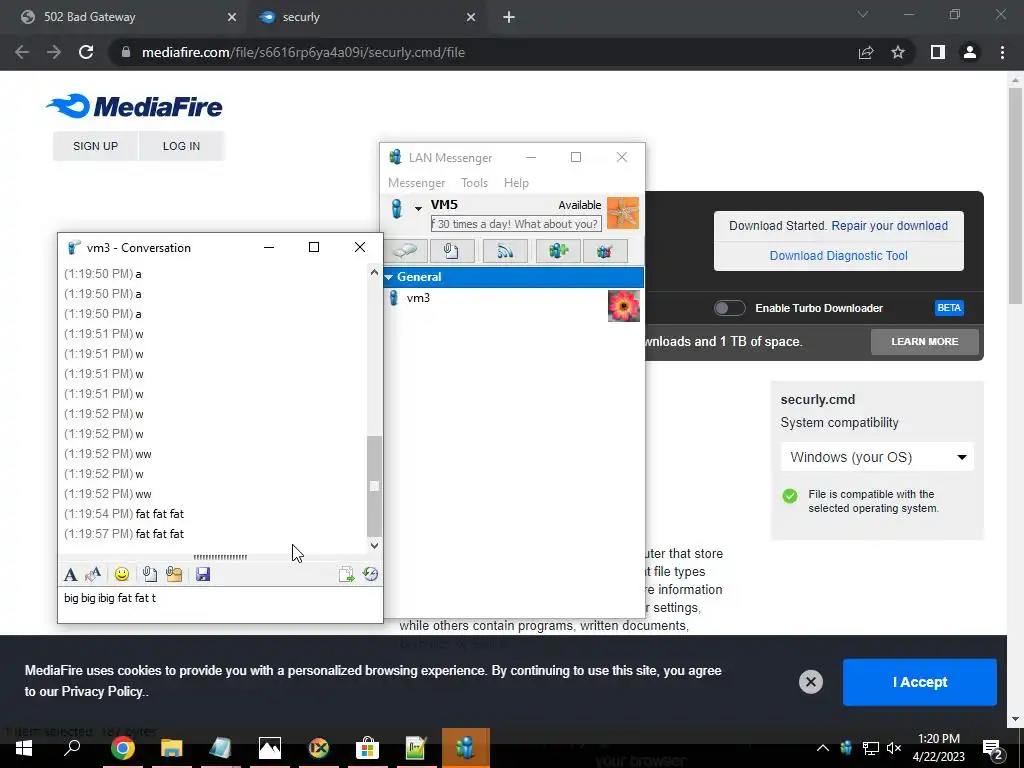The width and height of the screenshot is (1024, 768).
Task: Open File Explorer from the taskbar
Action: tap(172, 748)
